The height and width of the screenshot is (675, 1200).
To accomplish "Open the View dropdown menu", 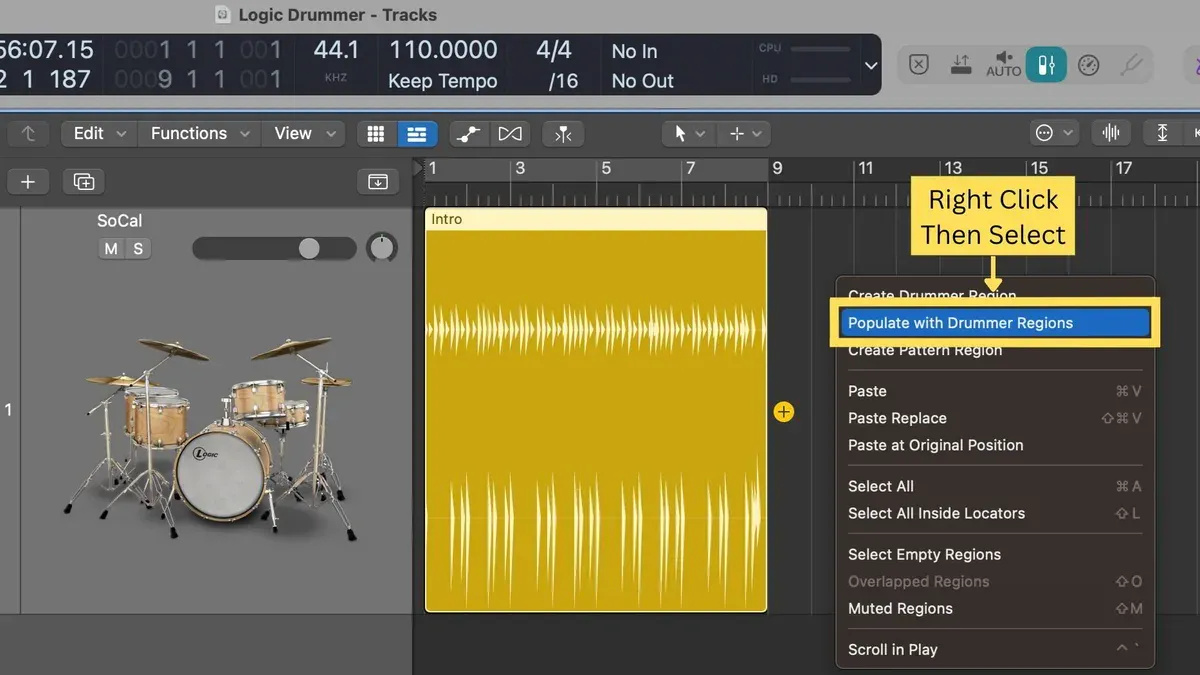I will [303, 133].
